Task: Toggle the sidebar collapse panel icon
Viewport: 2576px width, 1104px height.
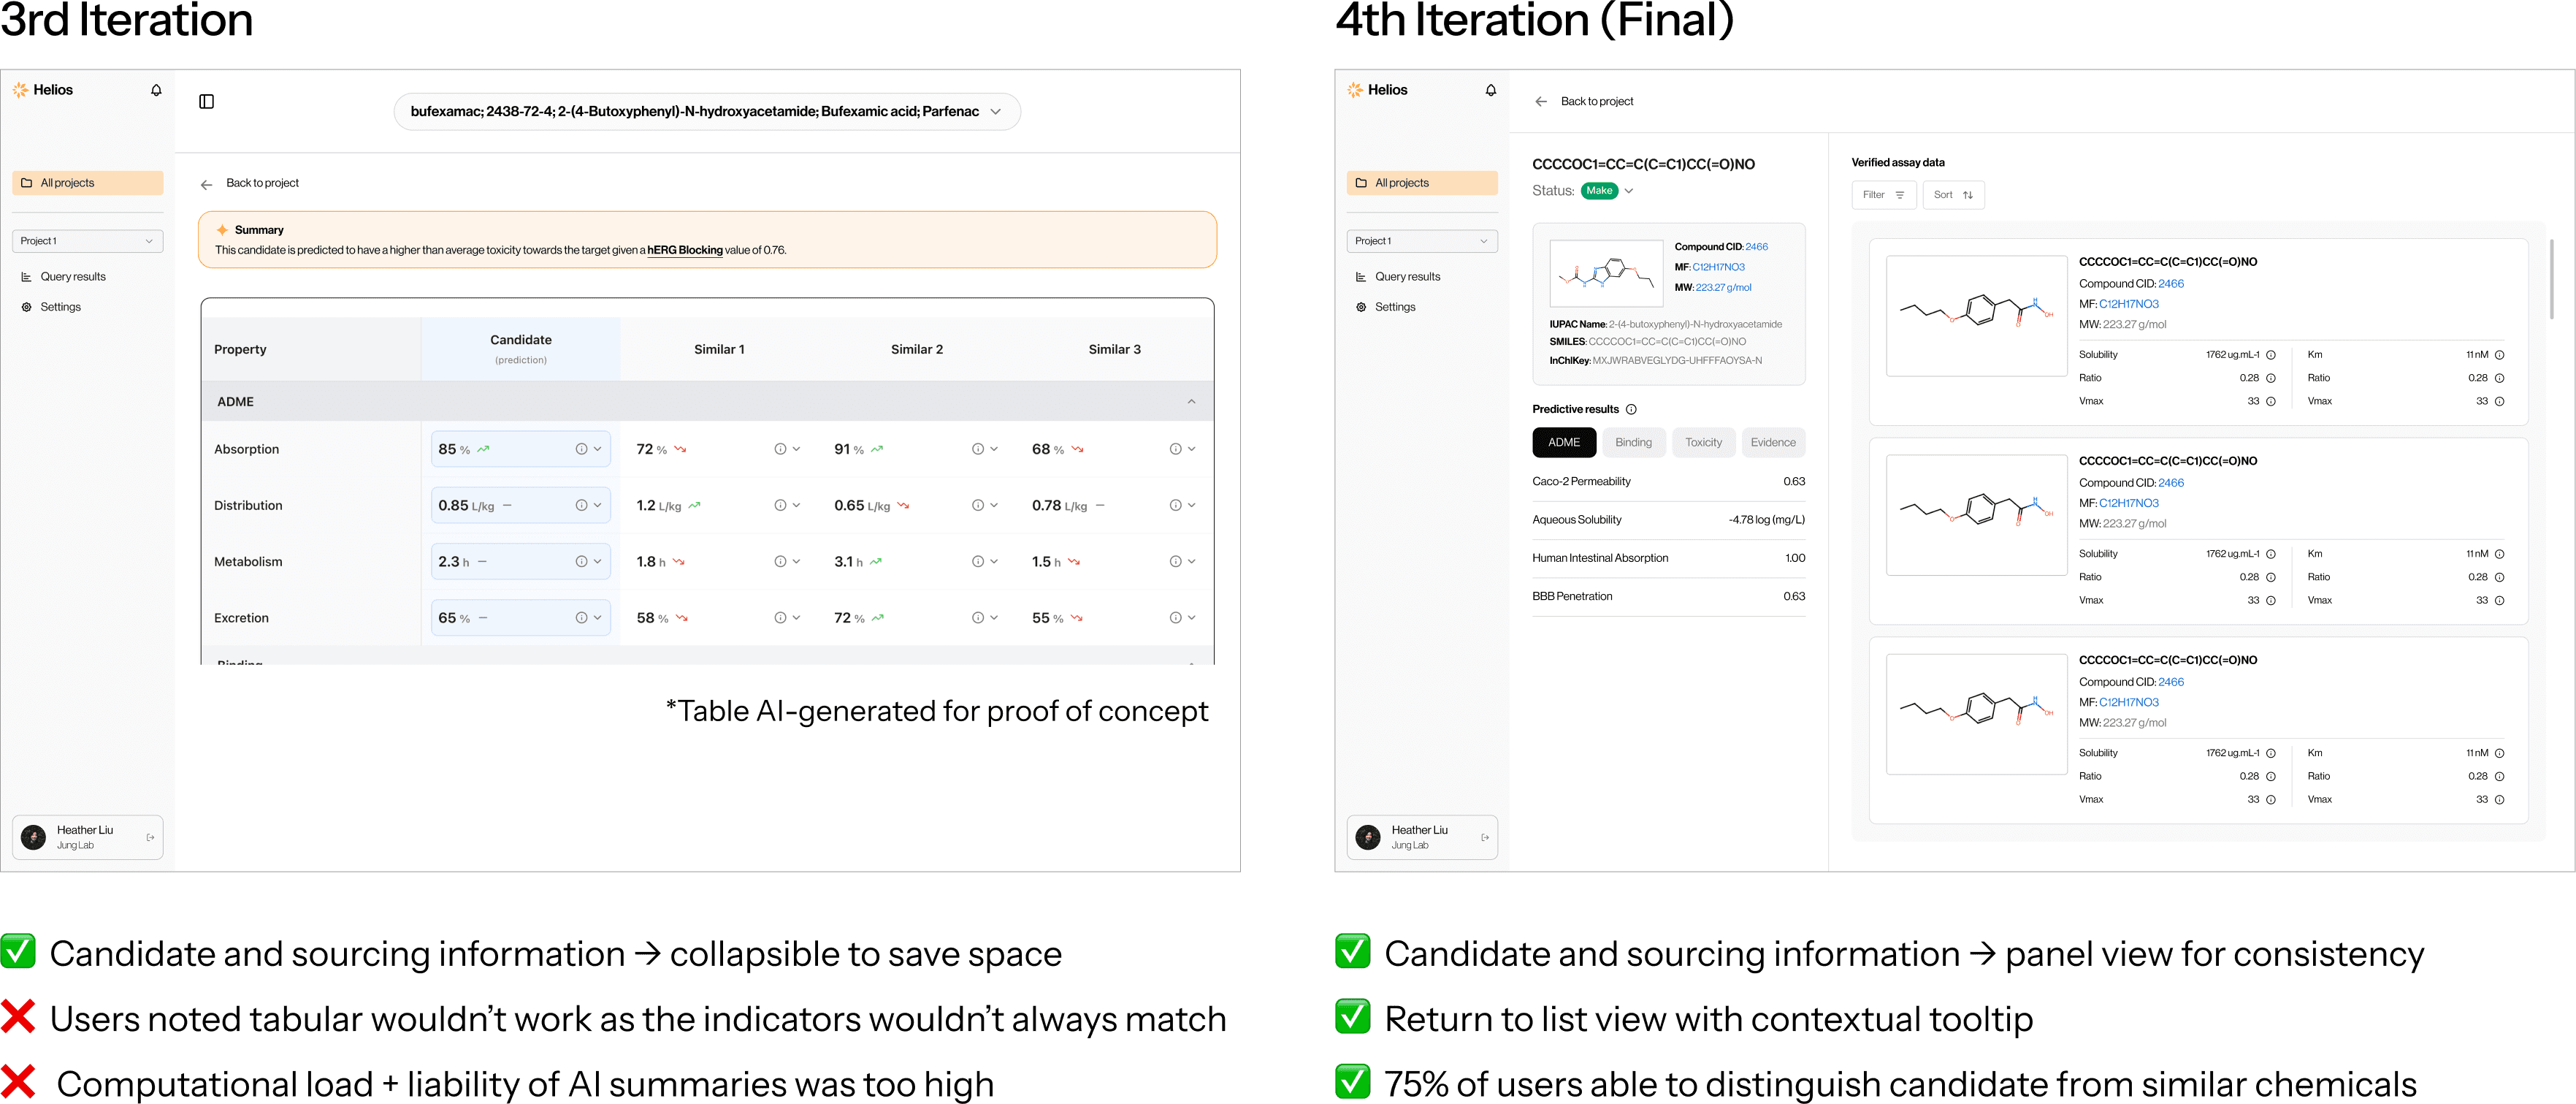Action: tap(207, 102)
